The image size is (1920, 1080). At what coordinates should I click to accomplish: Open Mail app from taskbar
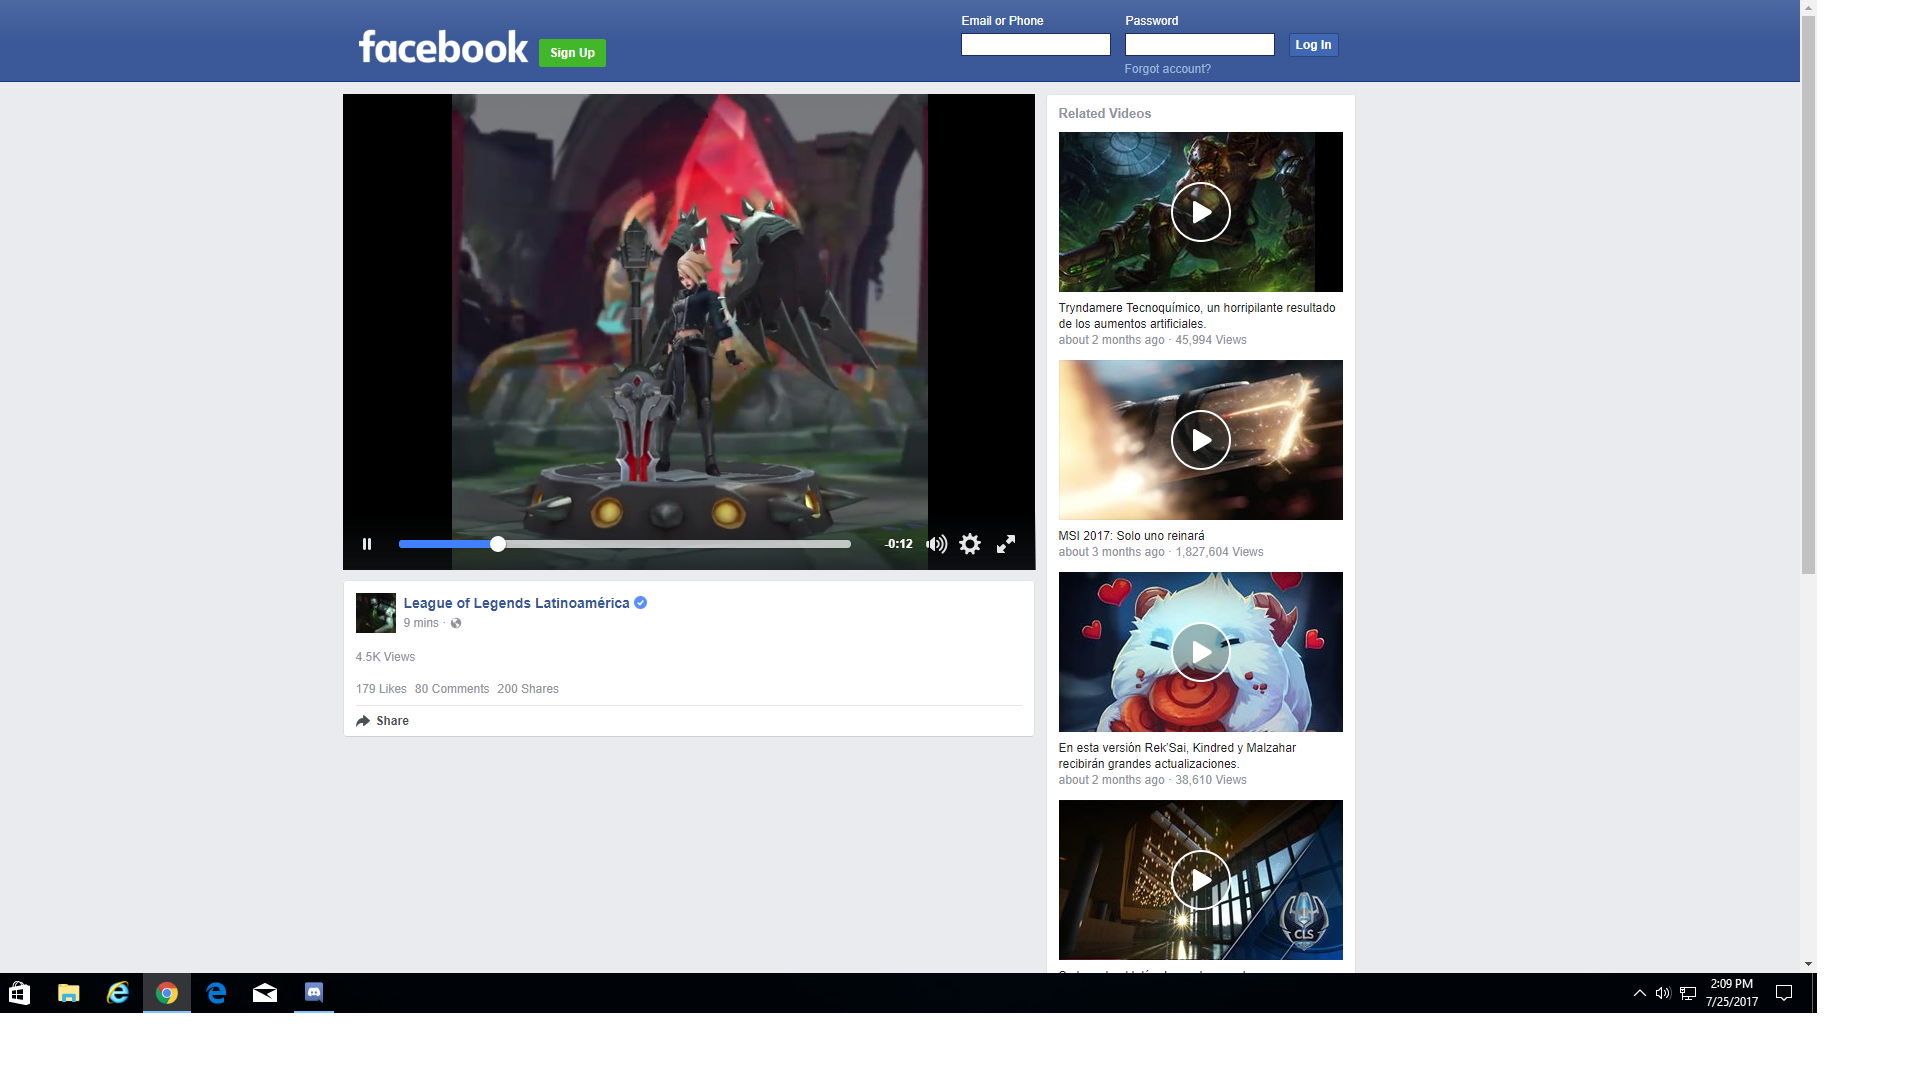[265, 993]
